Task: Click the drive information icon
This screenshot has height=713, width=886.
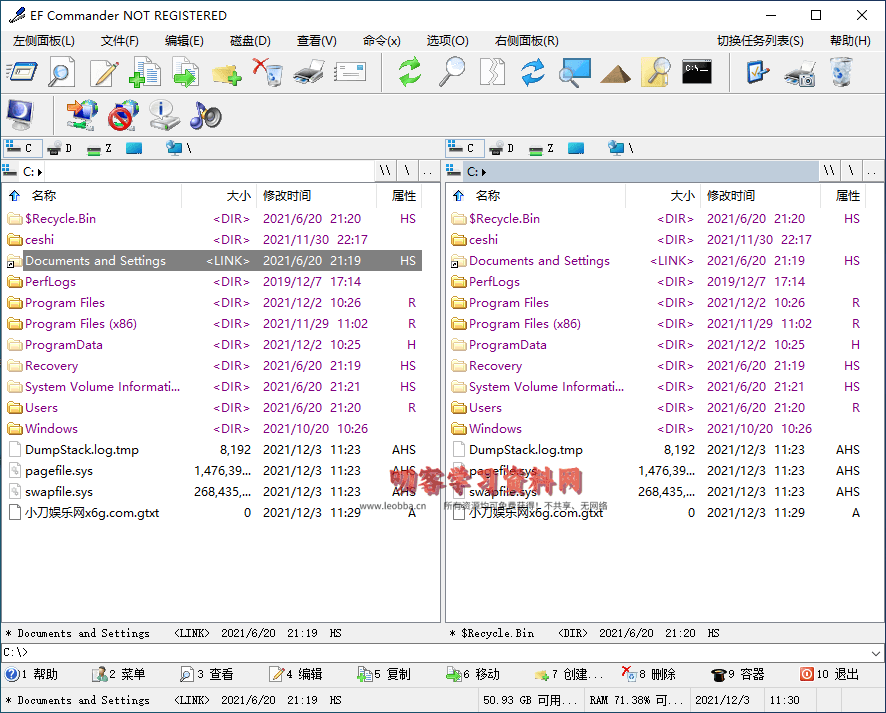Action: click(x=164, y=114)
